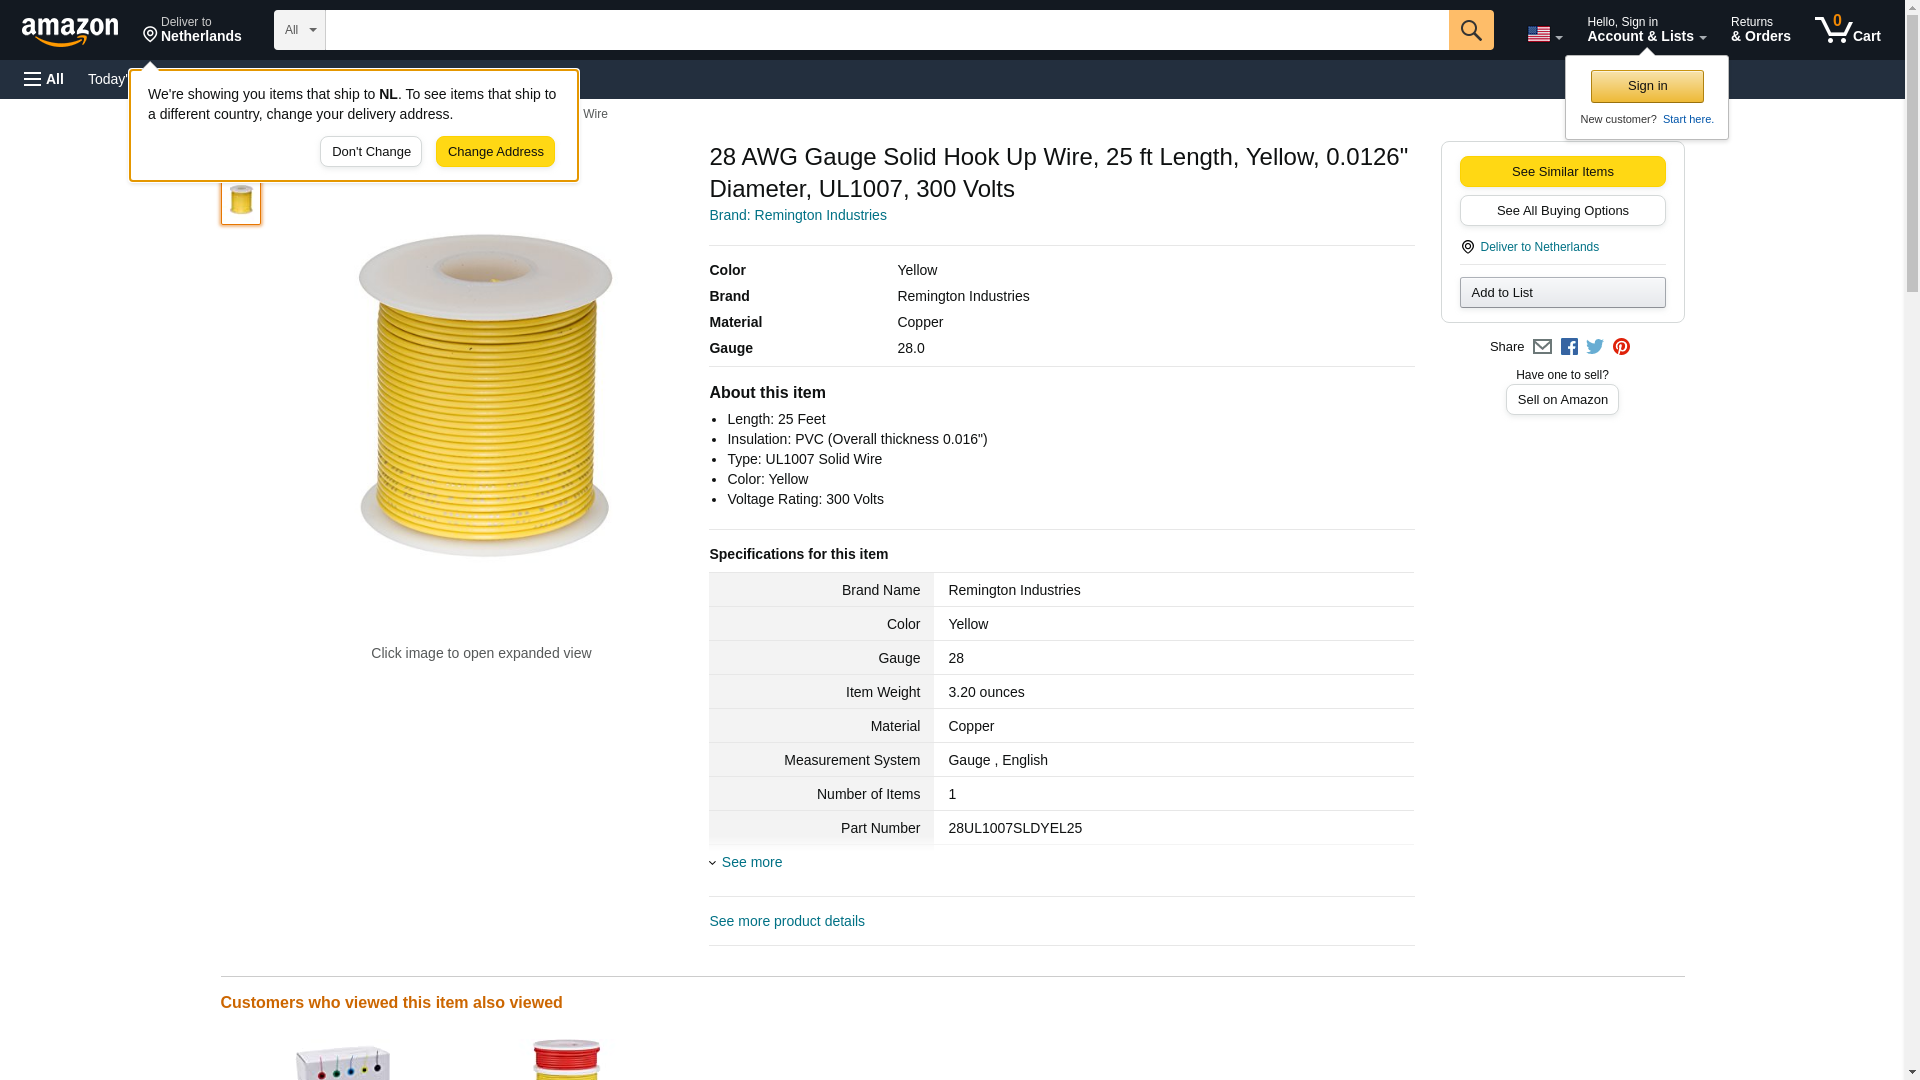
Task: Expand the All search category dropdown
Action: [299, 30]
